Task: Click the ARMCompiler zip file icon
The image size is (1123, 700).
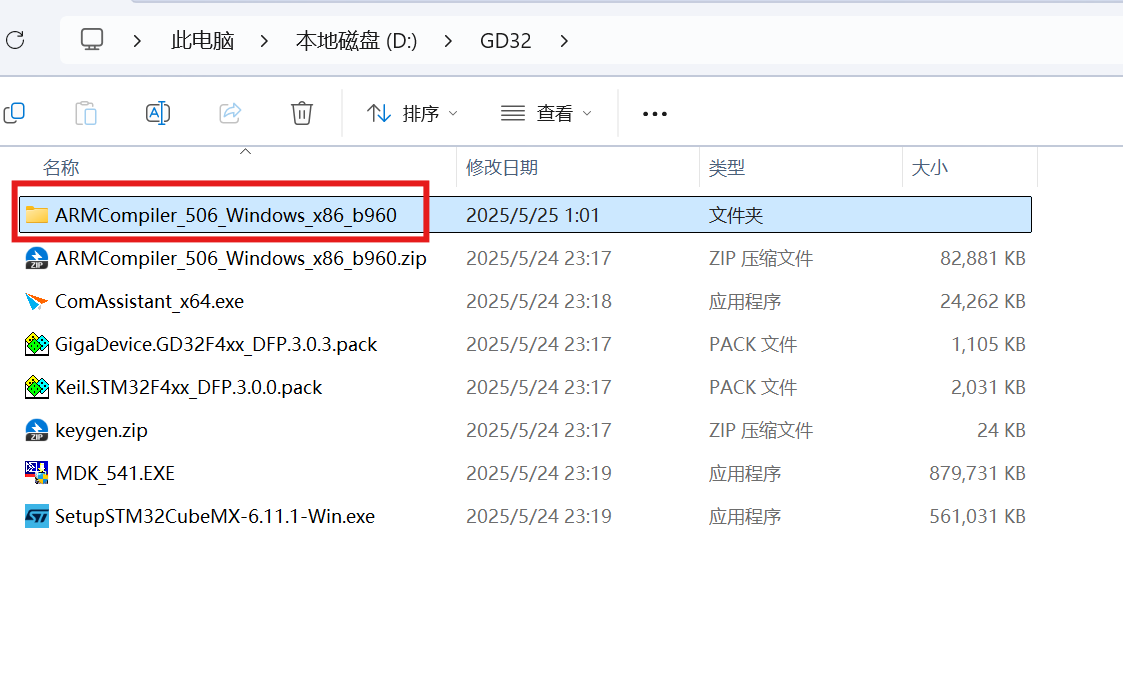Action: (37, 258)
